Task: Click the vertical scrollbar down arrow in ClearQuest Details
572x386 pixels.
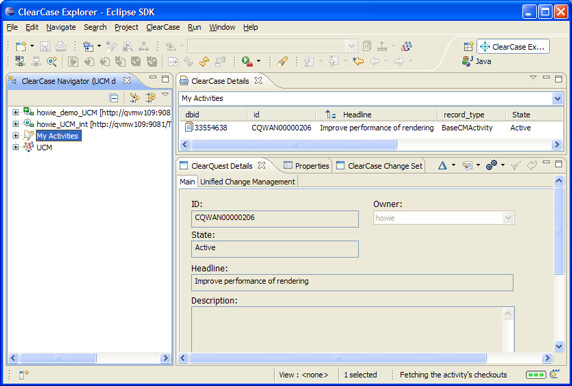Action: coord(559,346)
